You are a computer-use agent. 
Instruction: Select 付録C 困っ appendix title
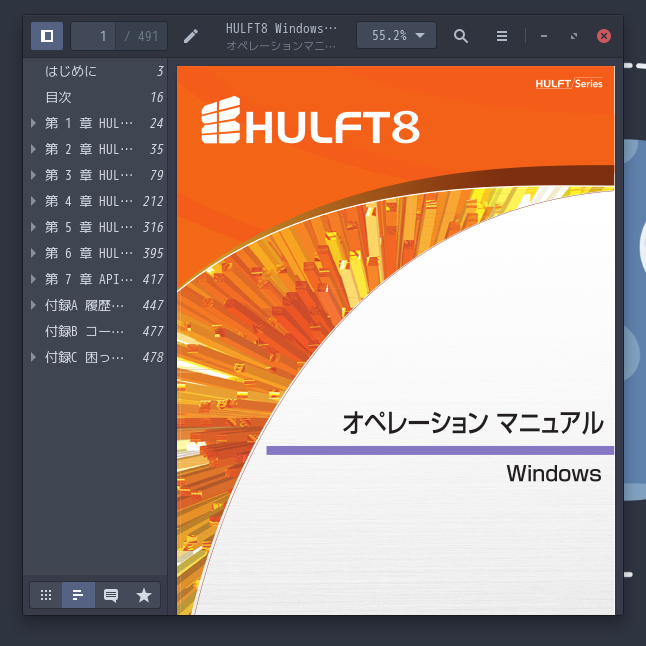tap(84, 357)
